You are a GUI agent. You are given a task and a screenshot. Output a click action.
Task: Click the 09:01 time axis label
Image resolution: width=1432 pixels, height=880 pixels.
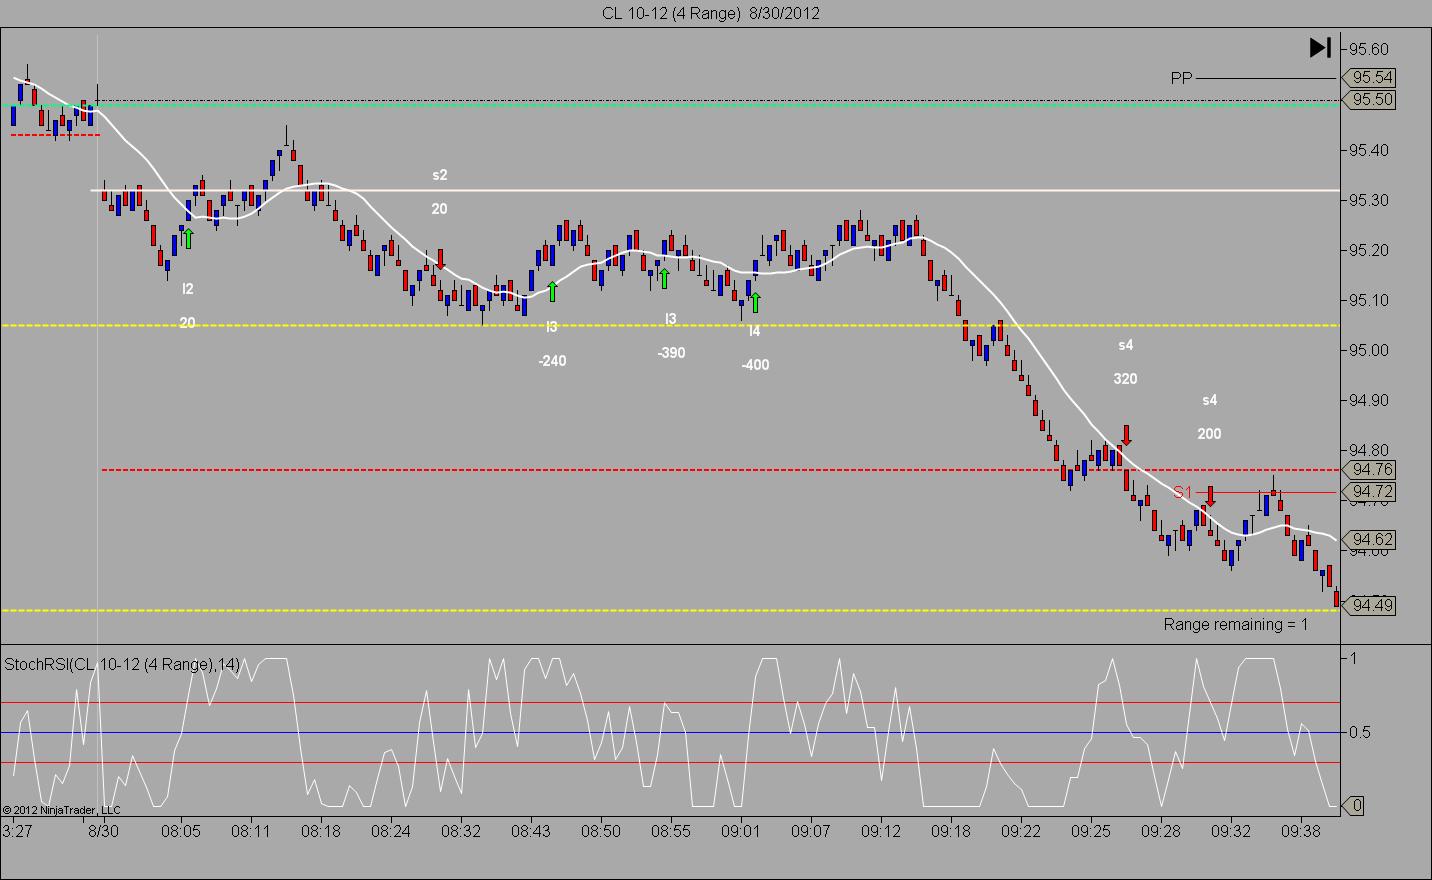741,831
